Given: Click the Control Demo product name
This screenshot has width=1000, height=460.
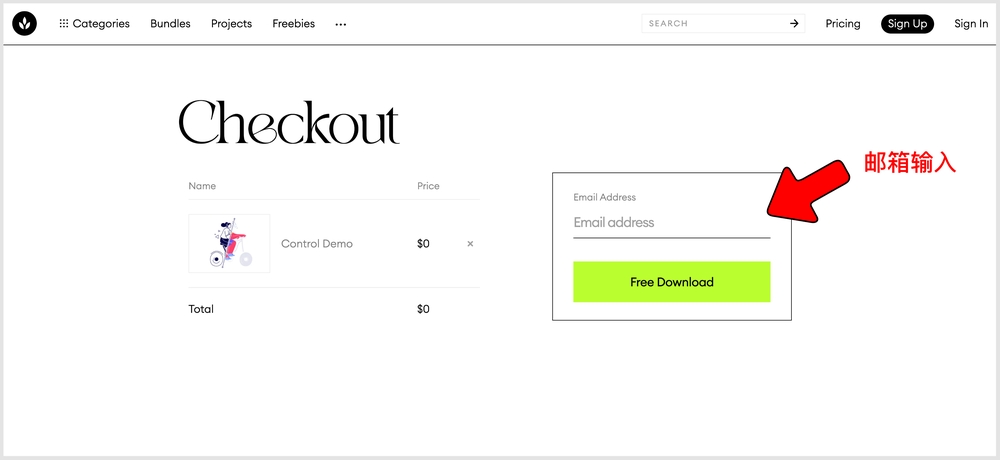Looking at the screenshot, I should point(317,244).
